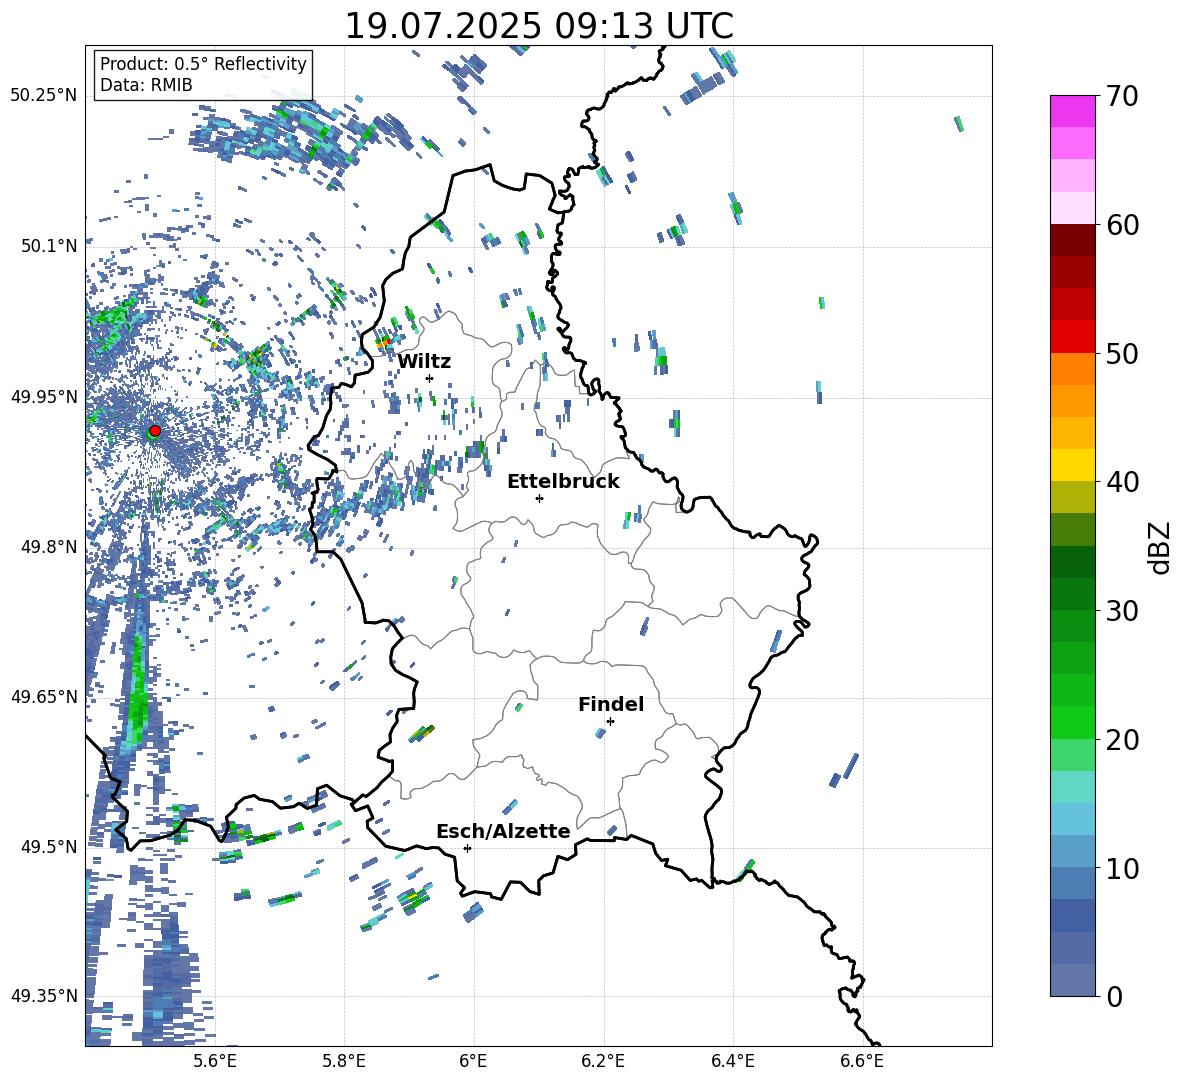This screenshot has height=1081, width=1184.
Task: Click the Wiltz city label
Action: [x=424, y=362]
